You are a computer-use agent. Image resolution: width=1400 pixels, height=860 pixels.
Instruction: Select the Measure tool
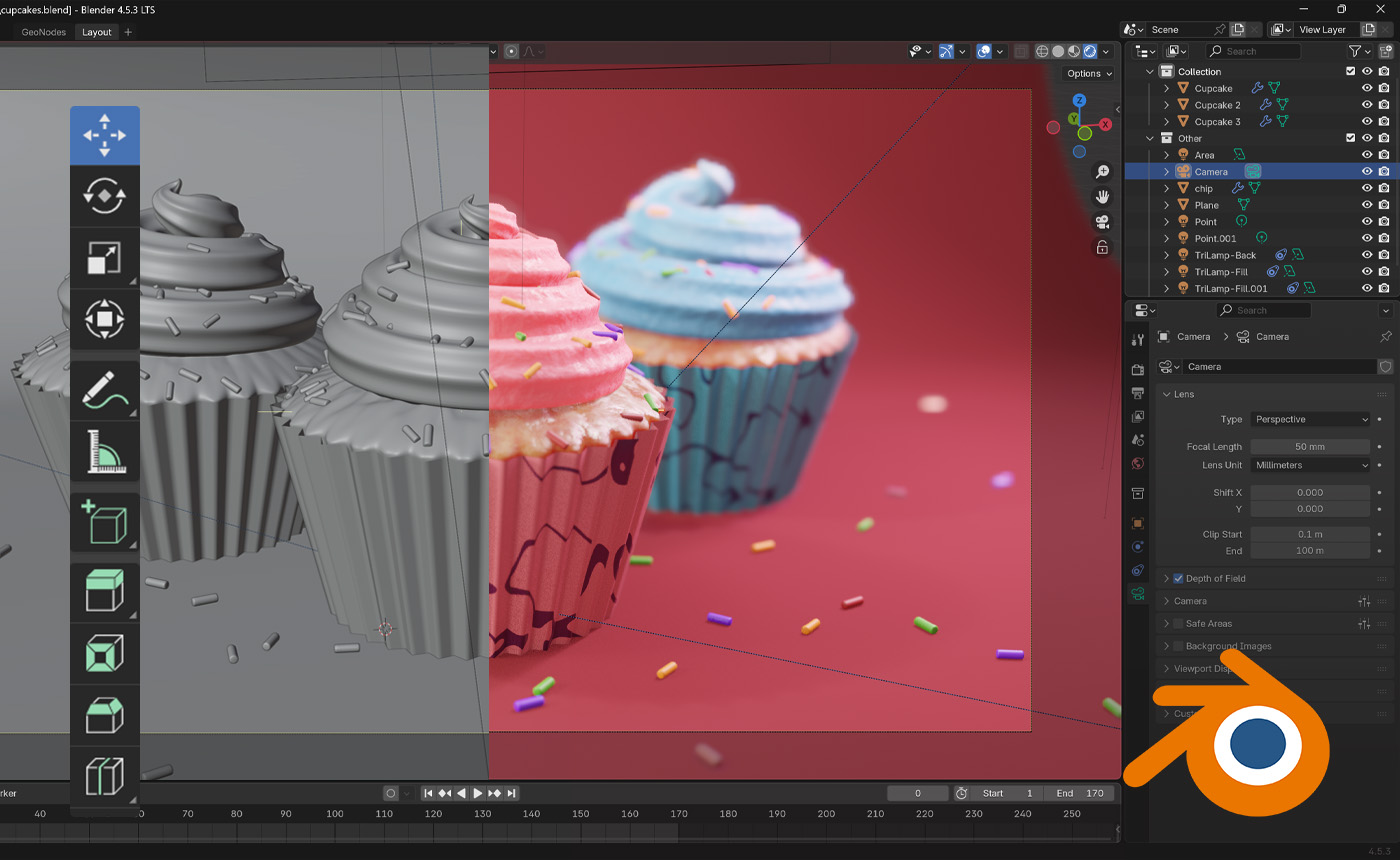click(x=104, y=451)
